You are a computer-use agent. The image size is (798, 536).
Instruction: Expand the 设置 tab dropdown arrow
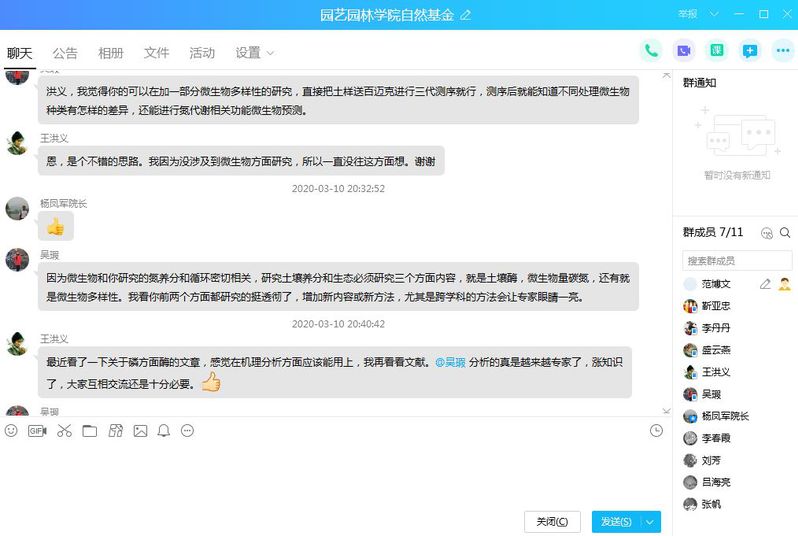270,53
